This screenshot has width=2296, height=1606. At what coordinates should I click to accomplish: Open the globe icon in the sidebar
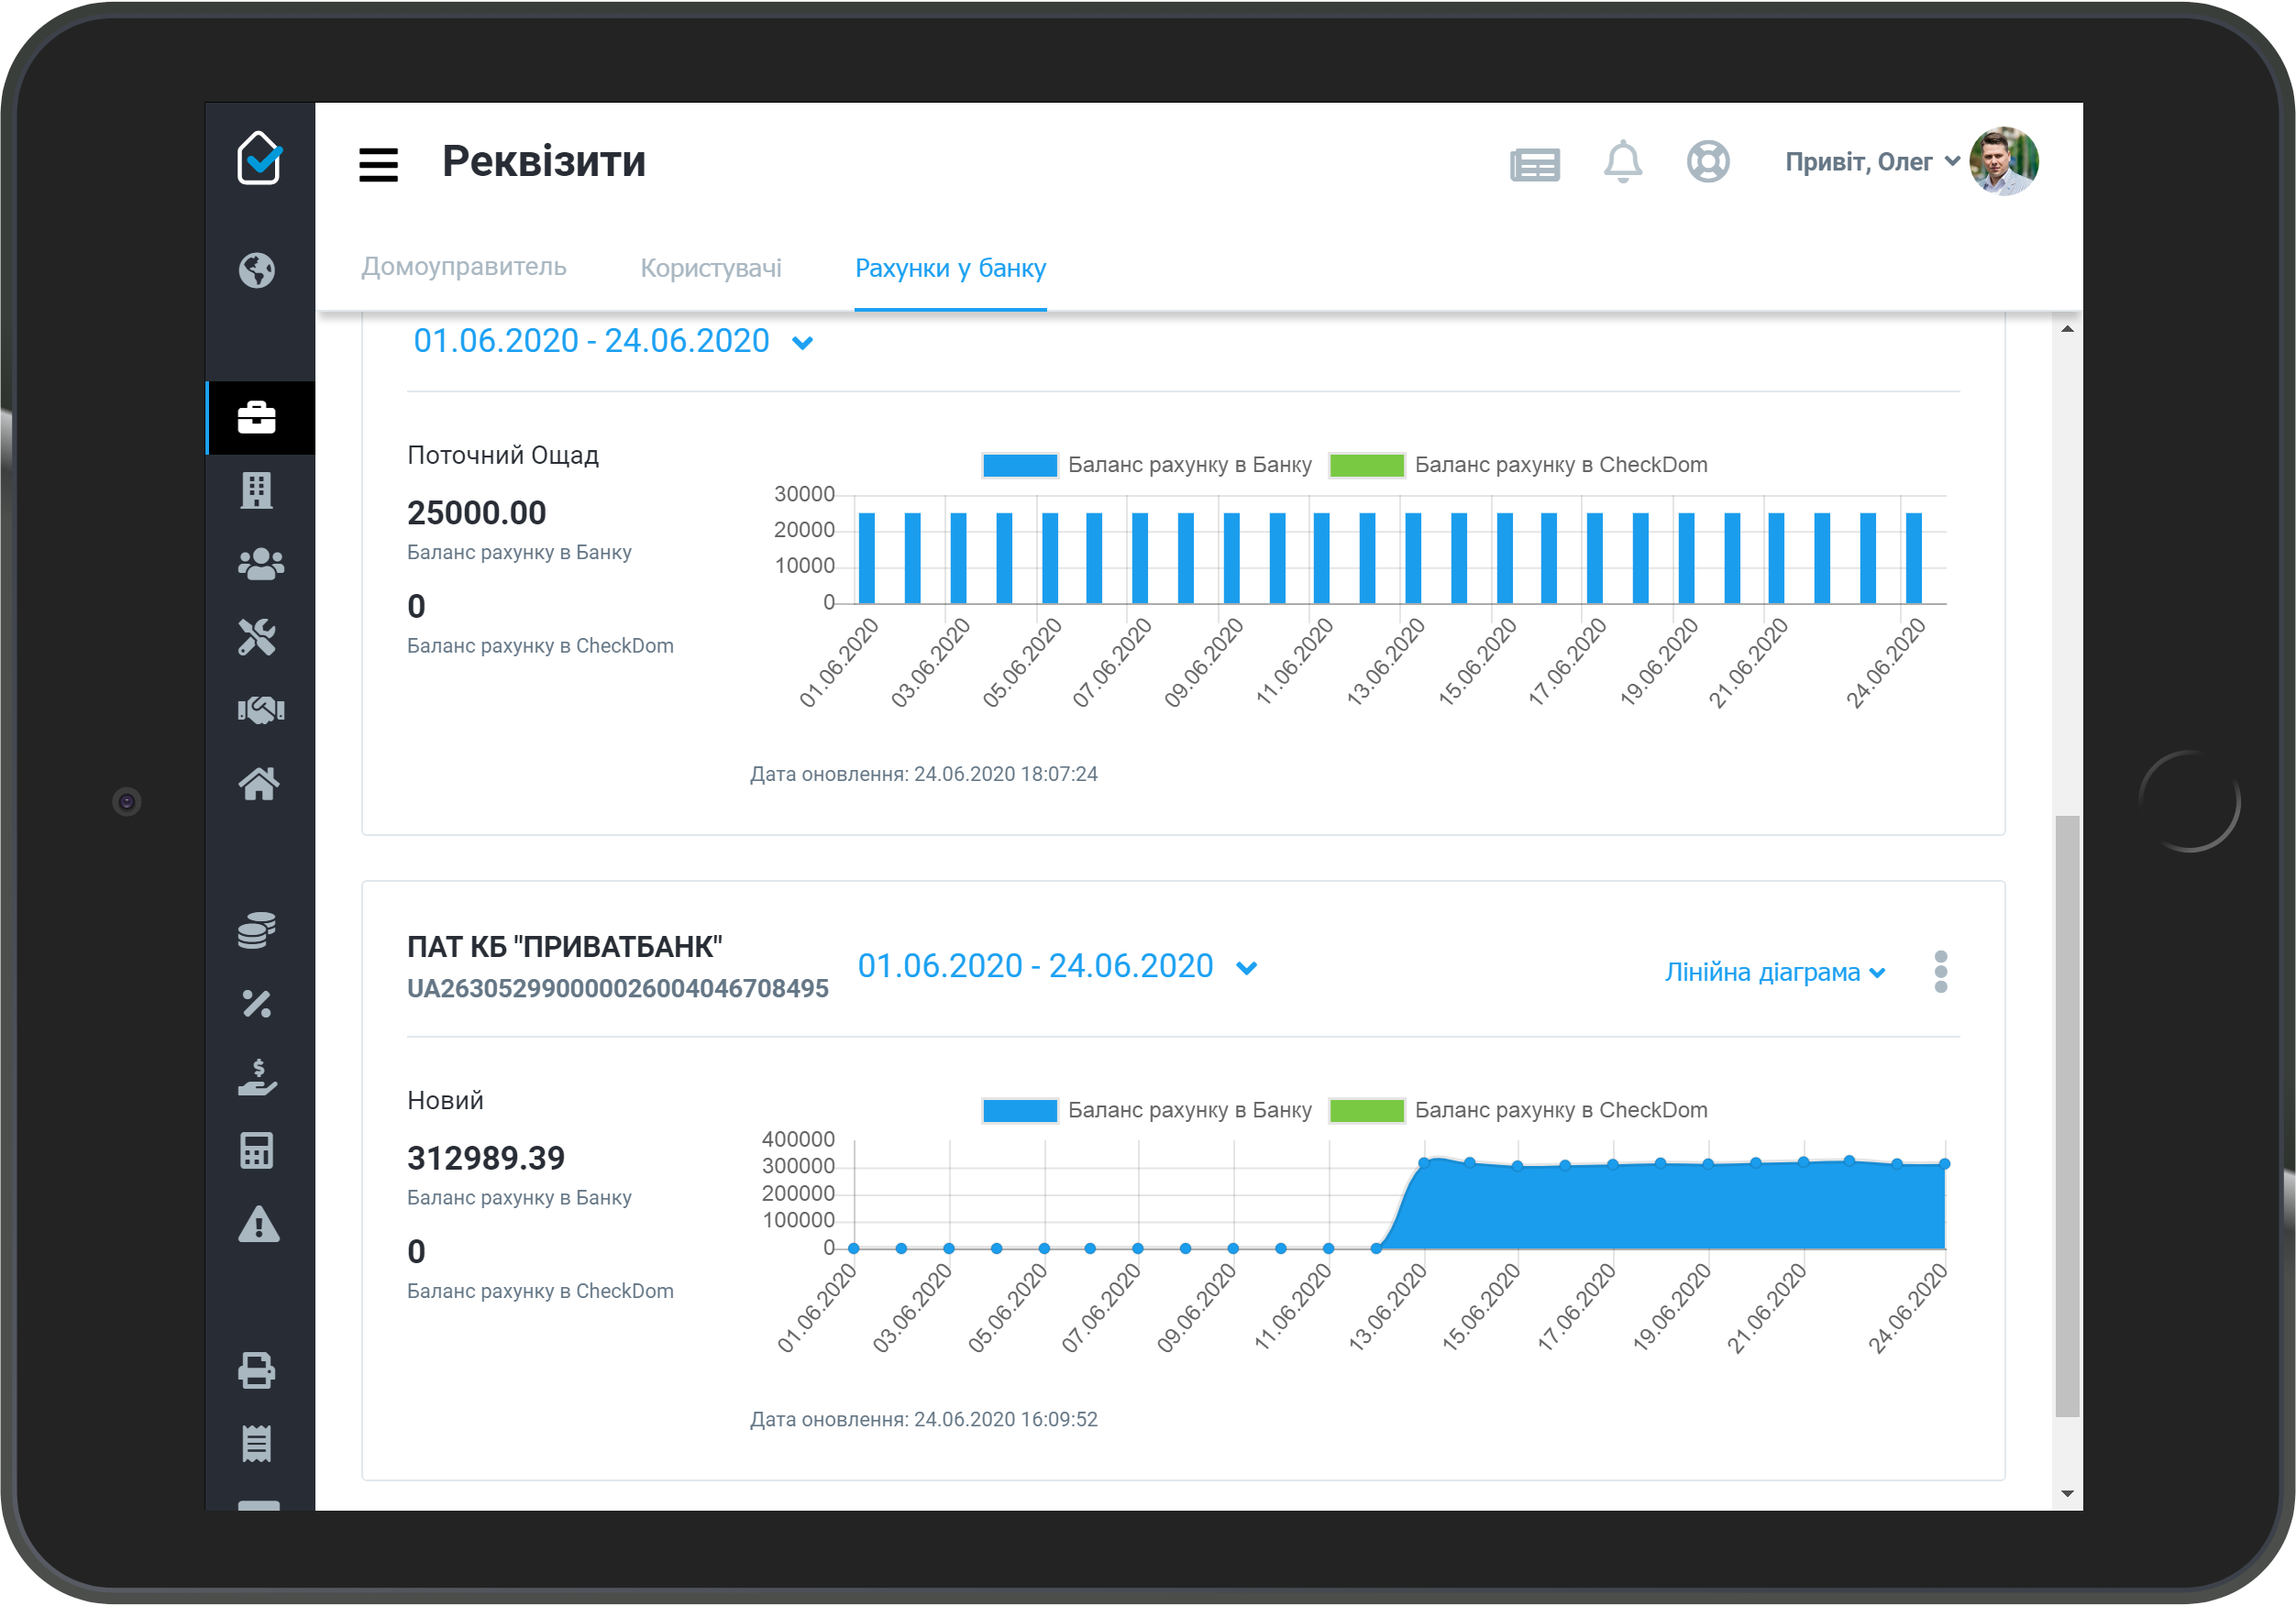click(x=257, y=270)
